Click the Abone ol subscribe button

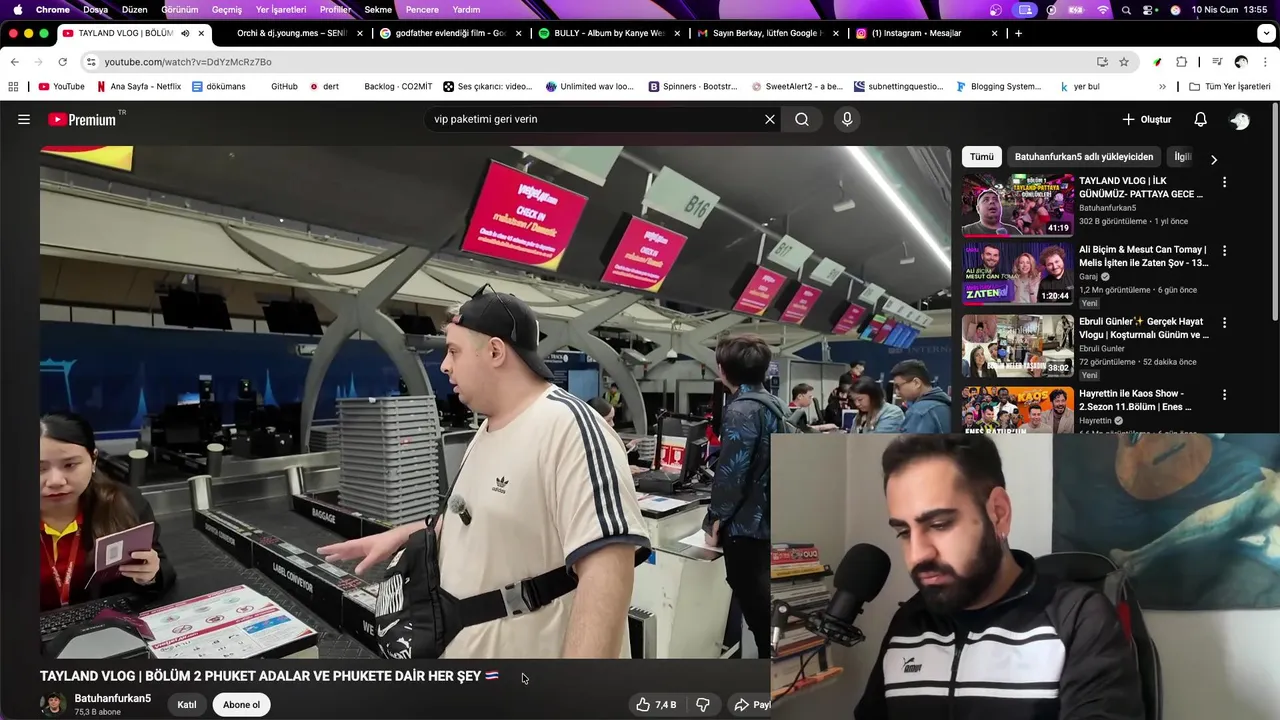[241, 705]
